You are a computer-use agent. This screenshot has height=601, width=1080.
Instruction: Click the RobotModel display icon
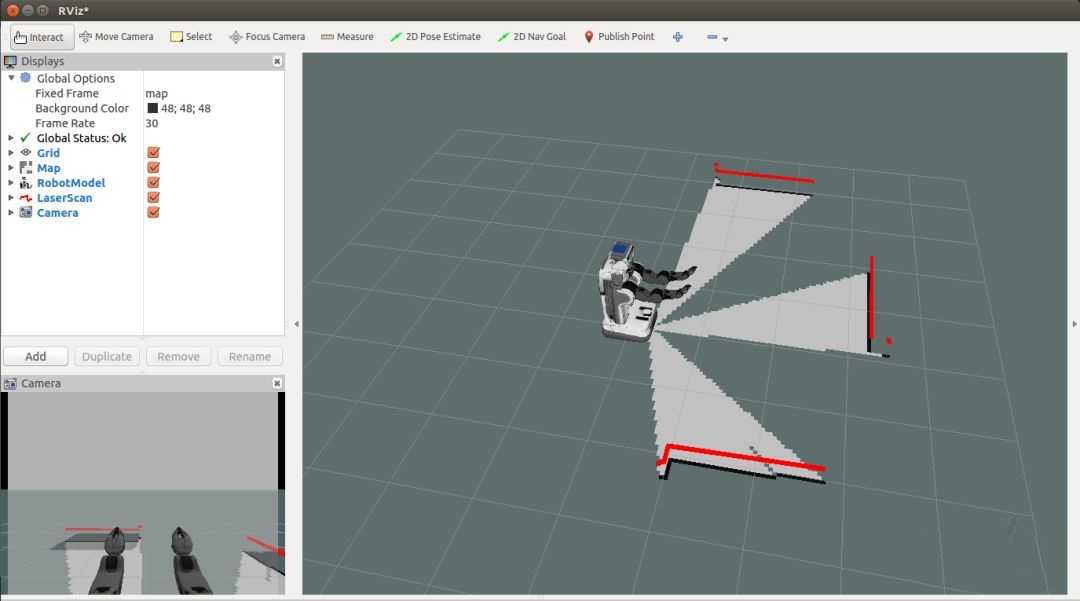[25, 183]
